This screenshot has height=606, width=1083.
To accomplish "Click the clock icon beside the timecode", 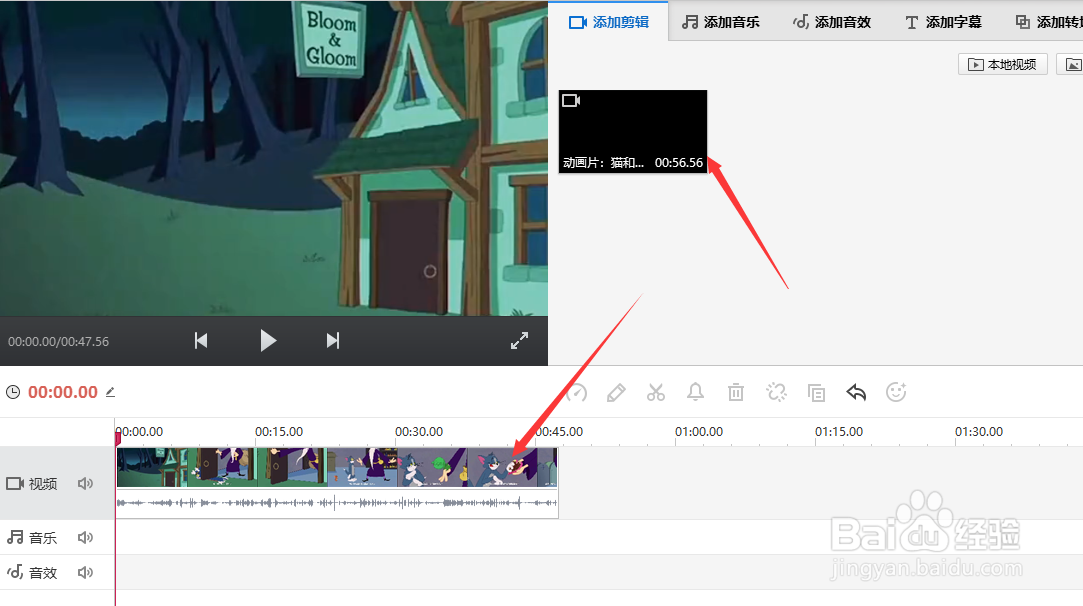I will 13,392.
